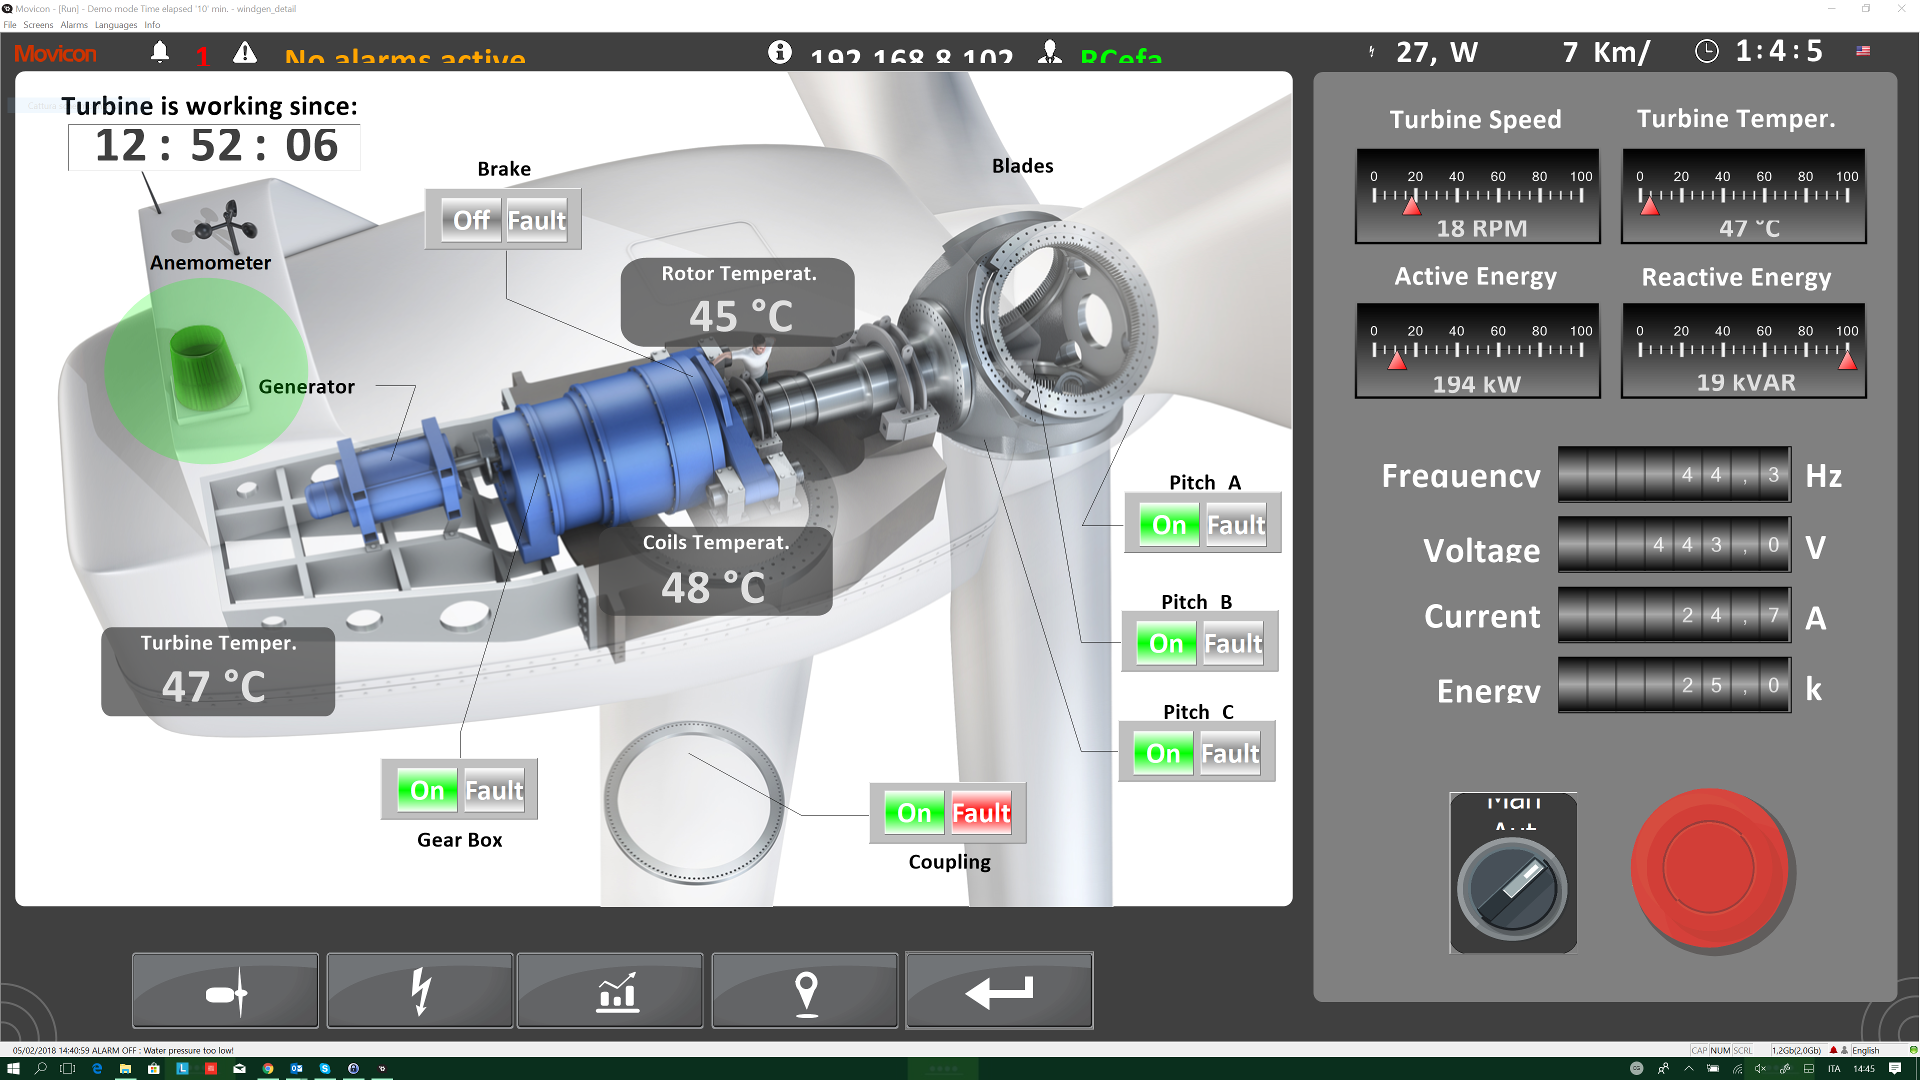
Task: Click the red alarm bell in status bar
Action: [x=1833, y=1050]
